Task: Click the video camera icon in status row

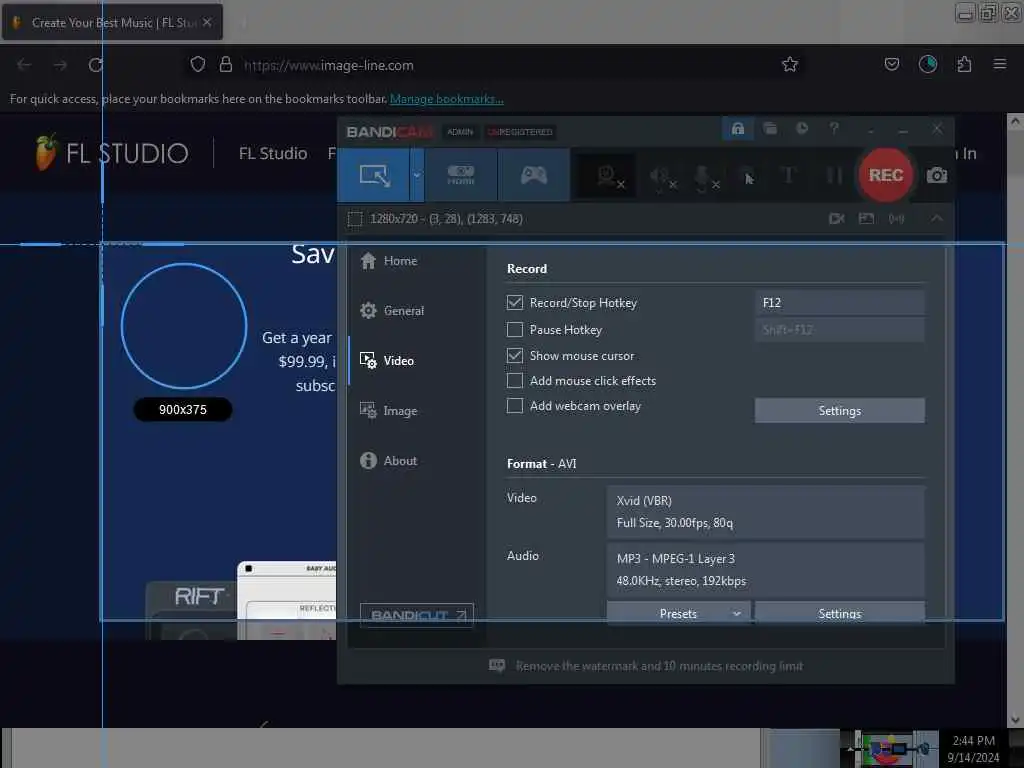Action: 837,219
